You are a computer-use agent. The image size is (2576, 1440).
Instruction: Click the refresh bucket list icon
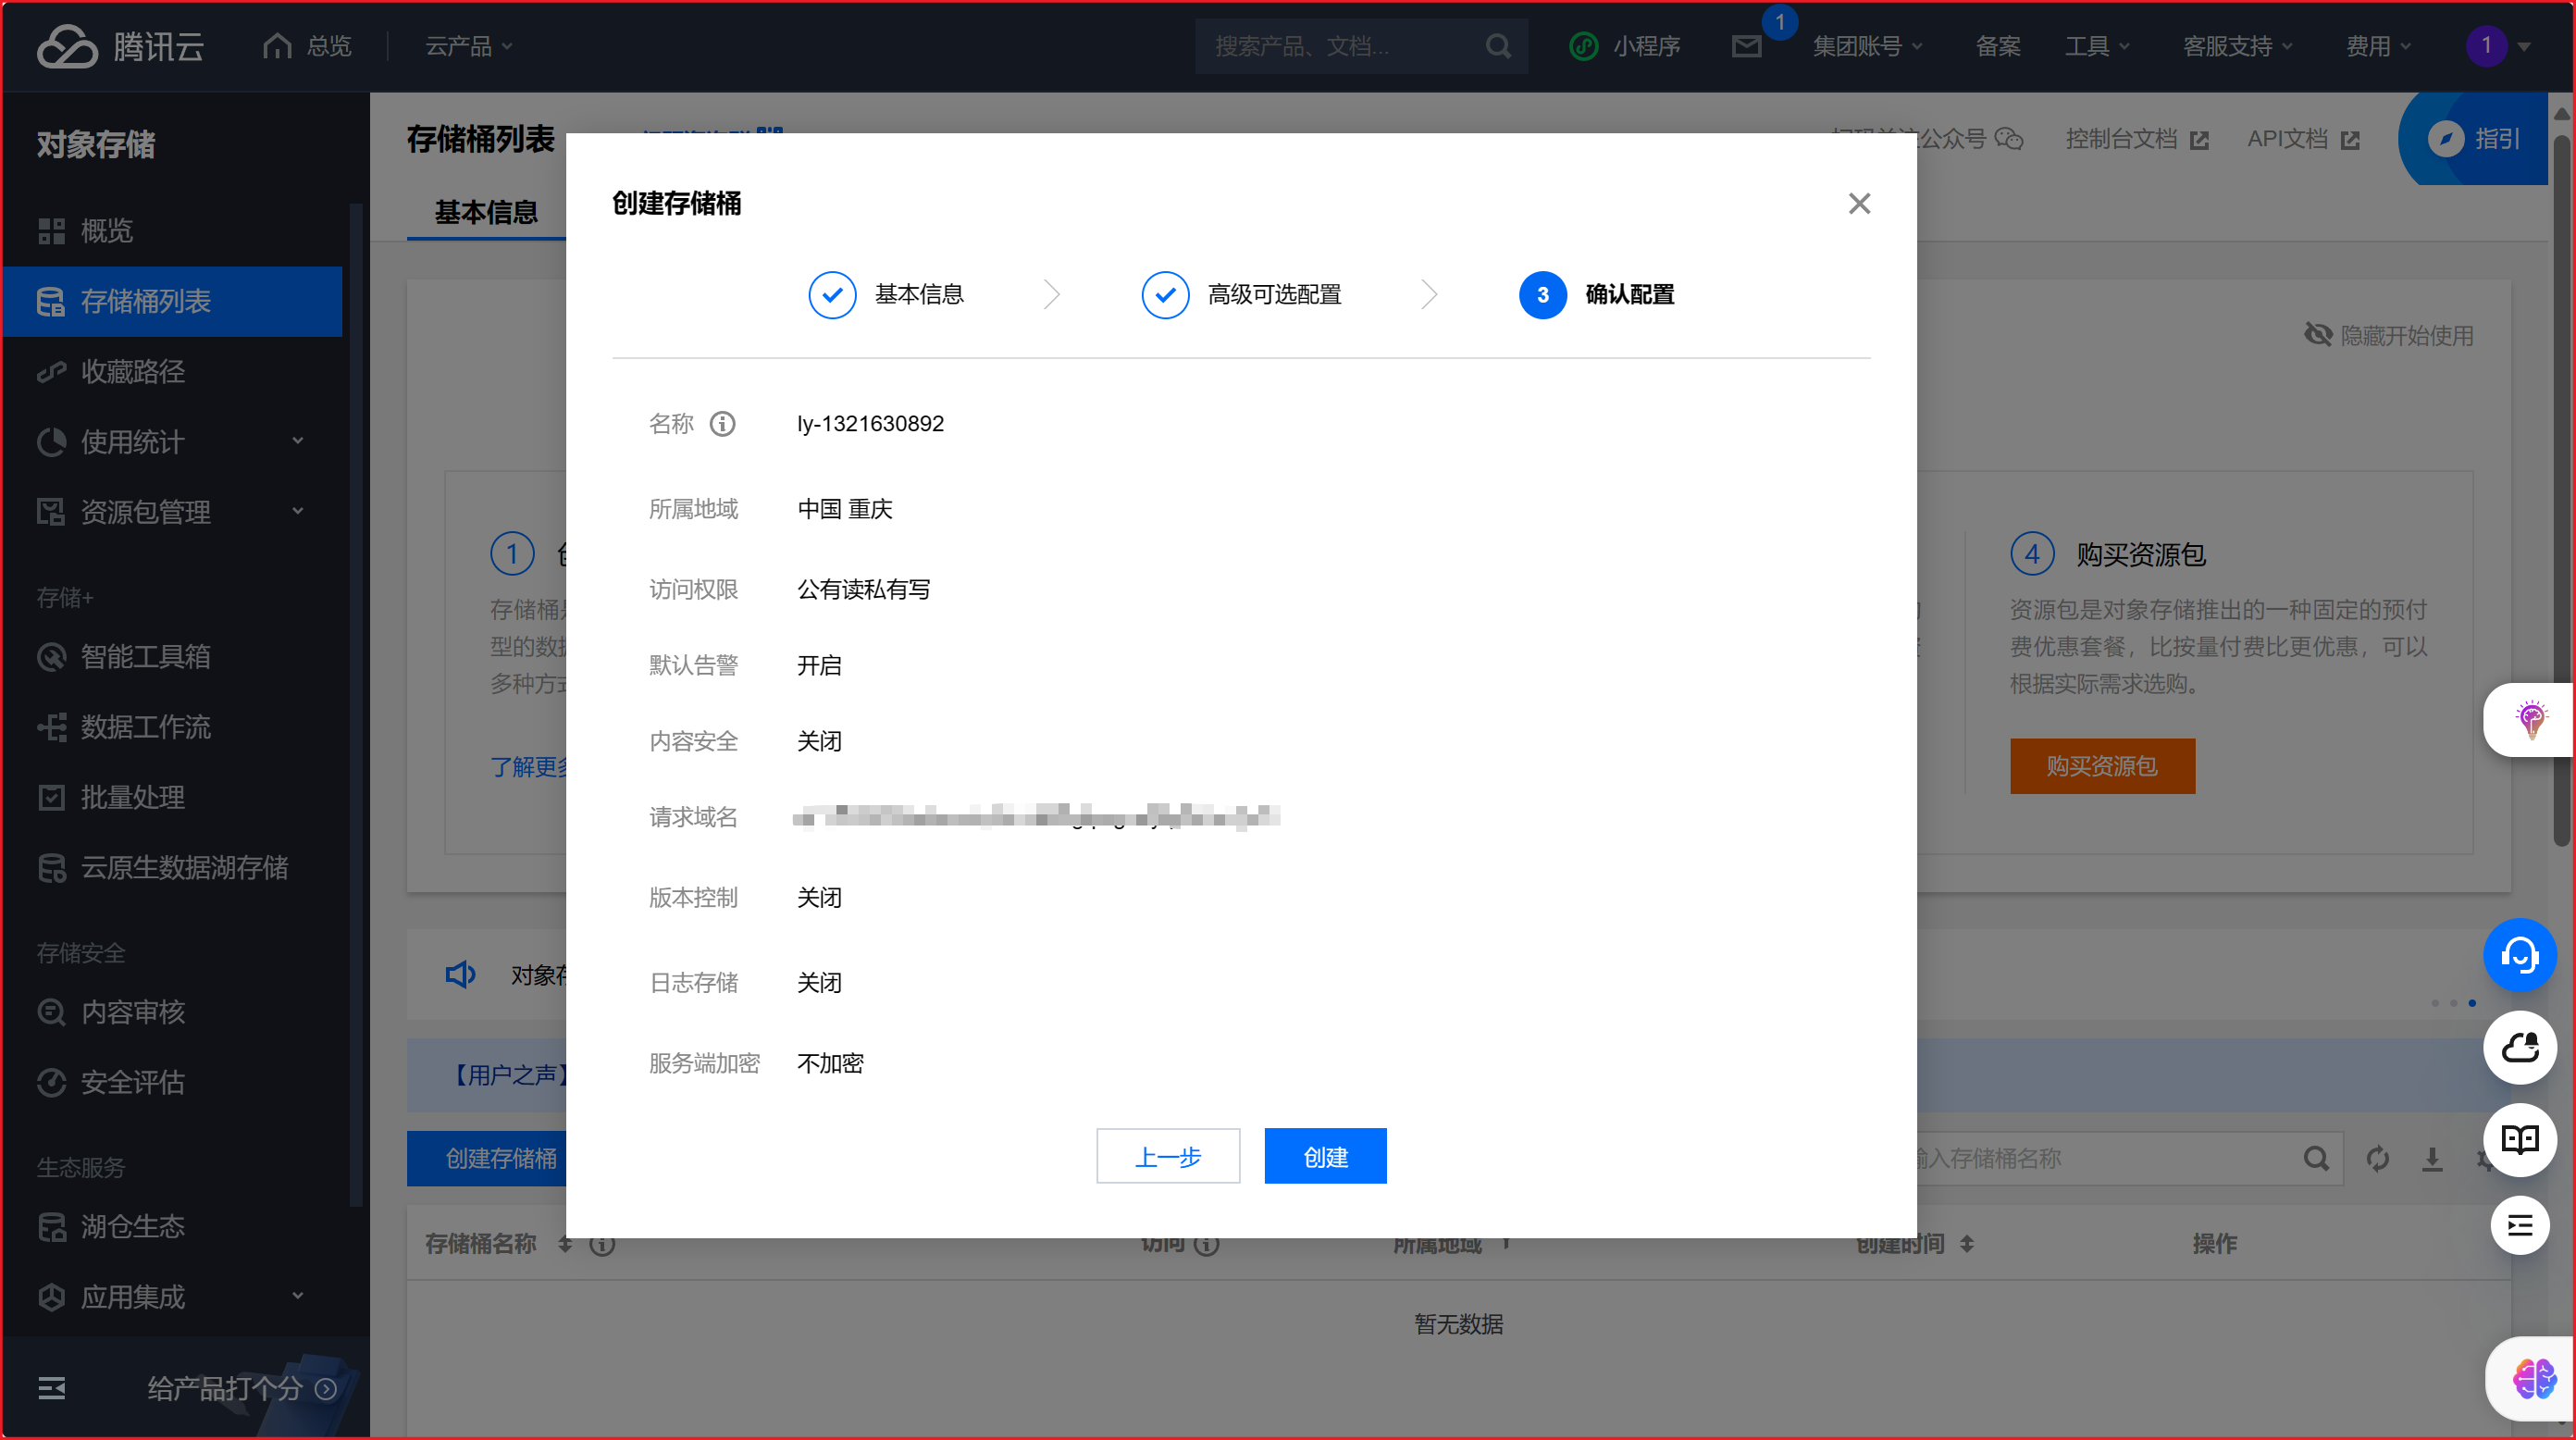[x=2377, y=1158]
